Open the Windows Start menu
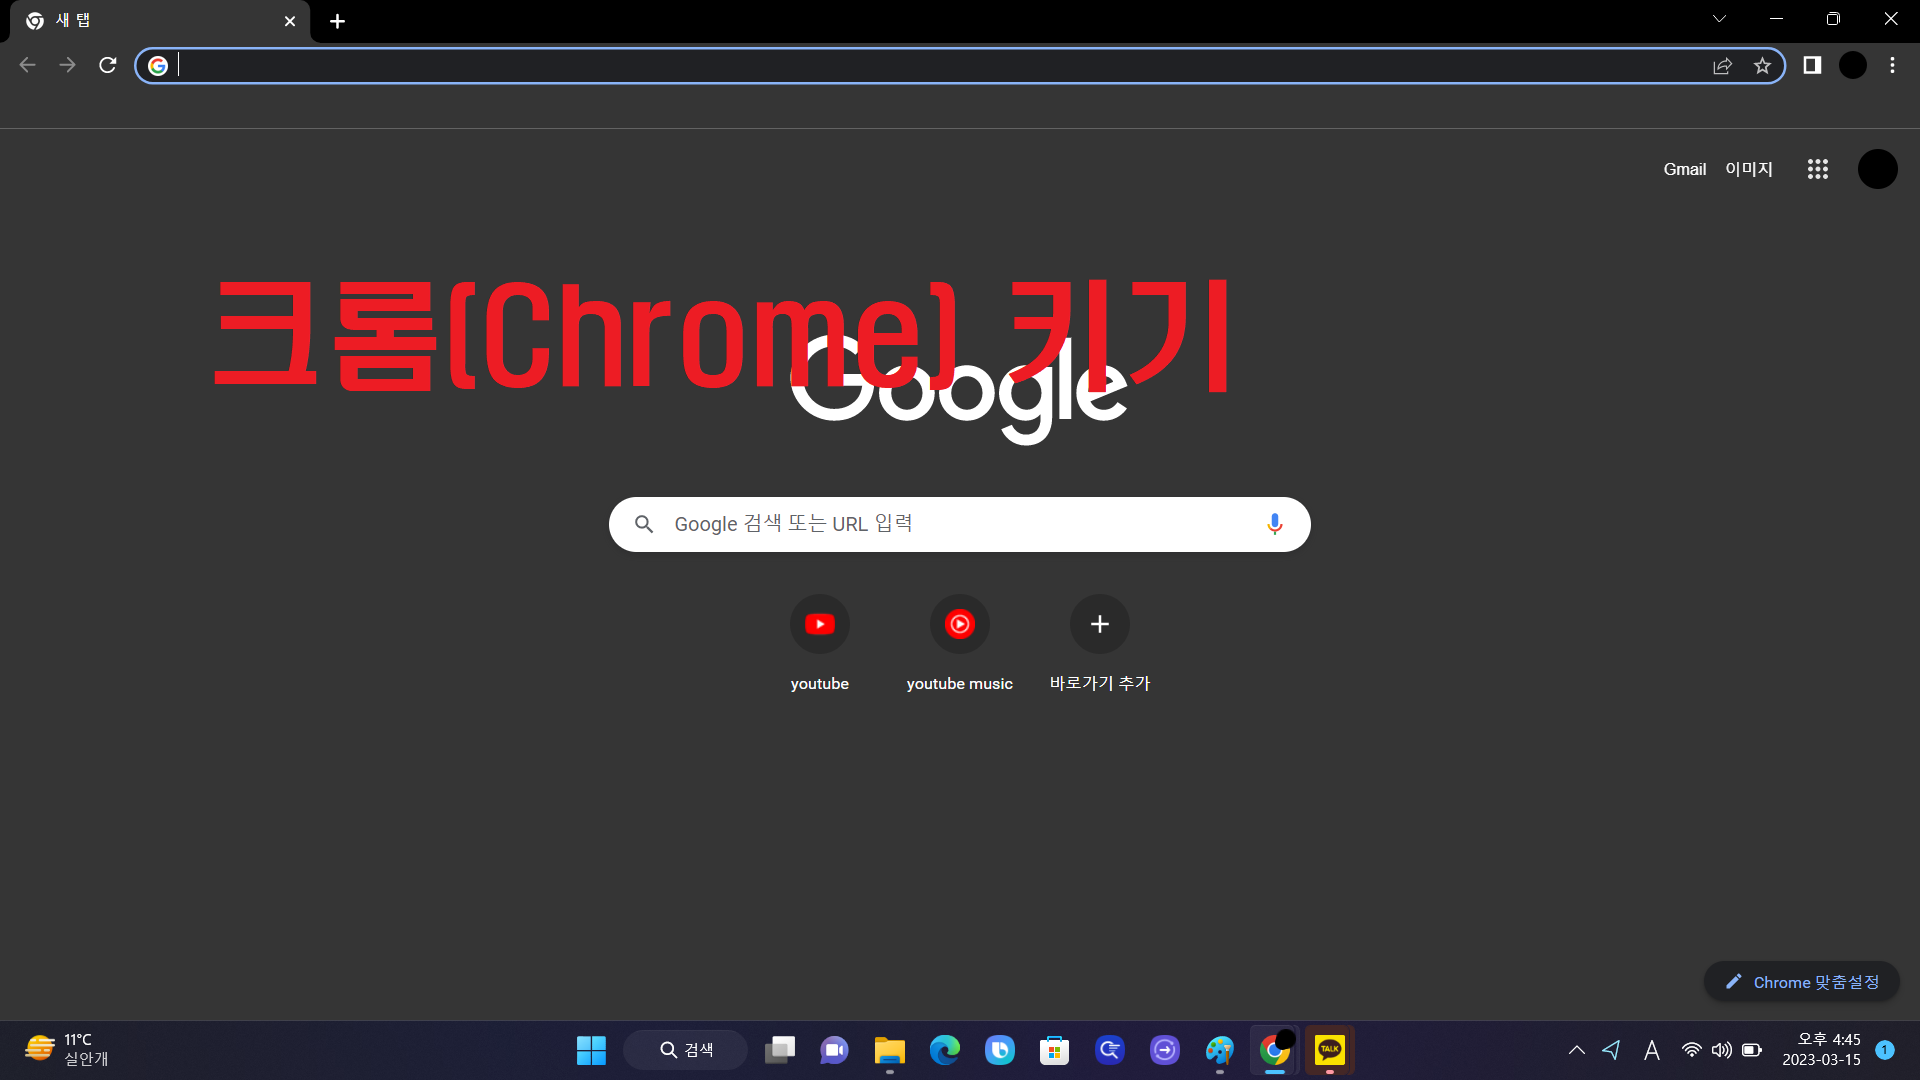The height and width of the screenshot is (1080, 1920). (591, 1050)
